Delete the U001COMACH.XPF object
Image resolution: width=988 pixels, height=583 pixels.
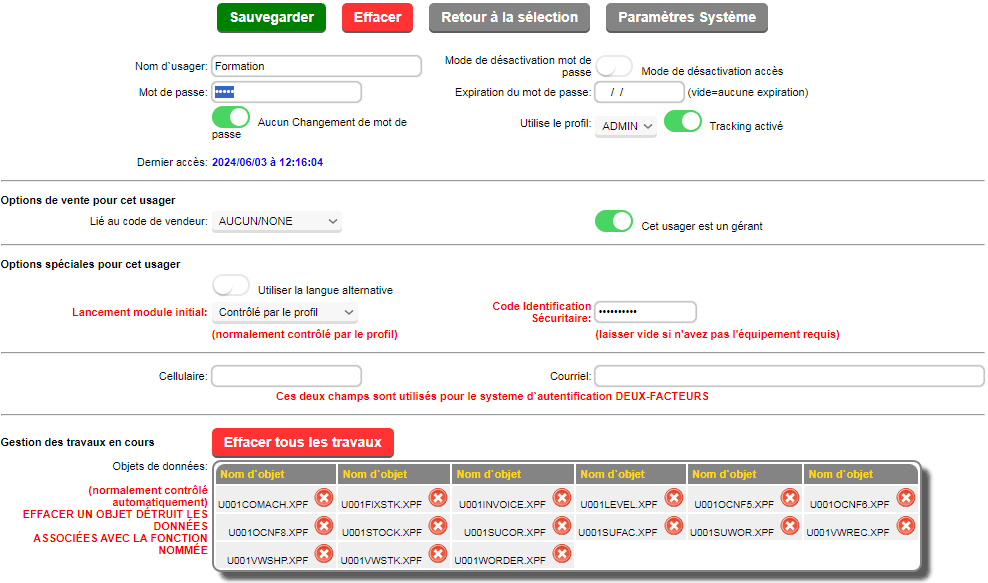pos(324,498)
